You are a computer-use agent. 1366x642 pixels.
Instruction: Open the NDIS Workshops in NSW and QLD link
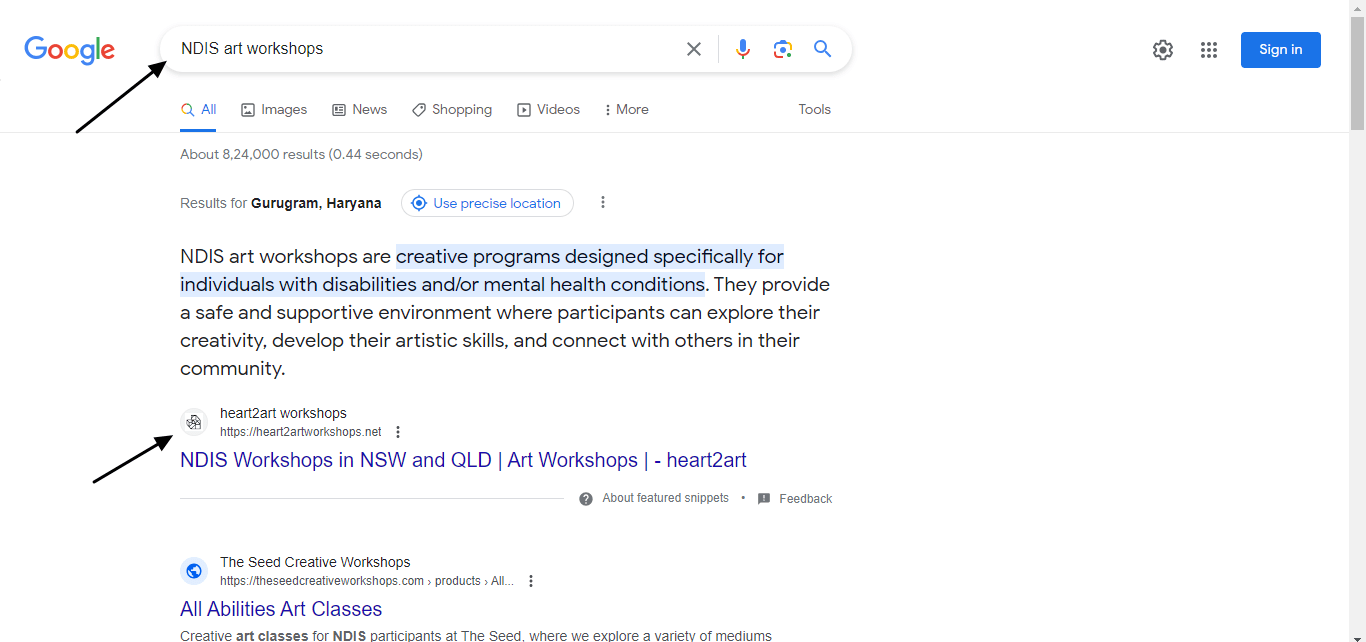click(x=463, y=460)
